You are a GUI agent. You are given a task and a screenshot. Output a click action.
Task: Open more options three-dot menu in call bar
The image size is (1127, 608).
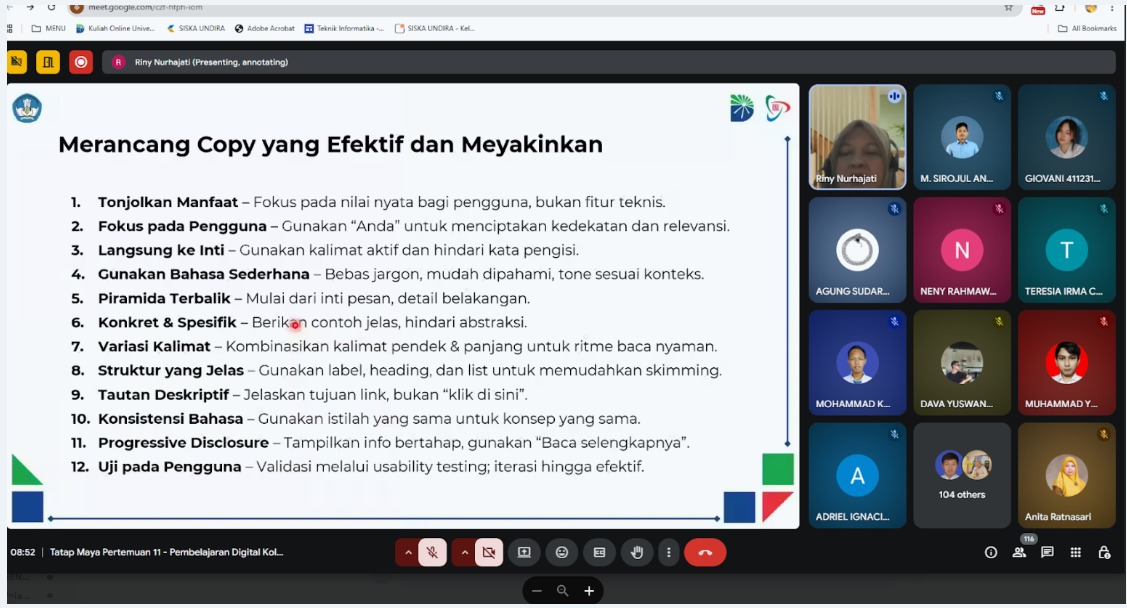point(668,553)
